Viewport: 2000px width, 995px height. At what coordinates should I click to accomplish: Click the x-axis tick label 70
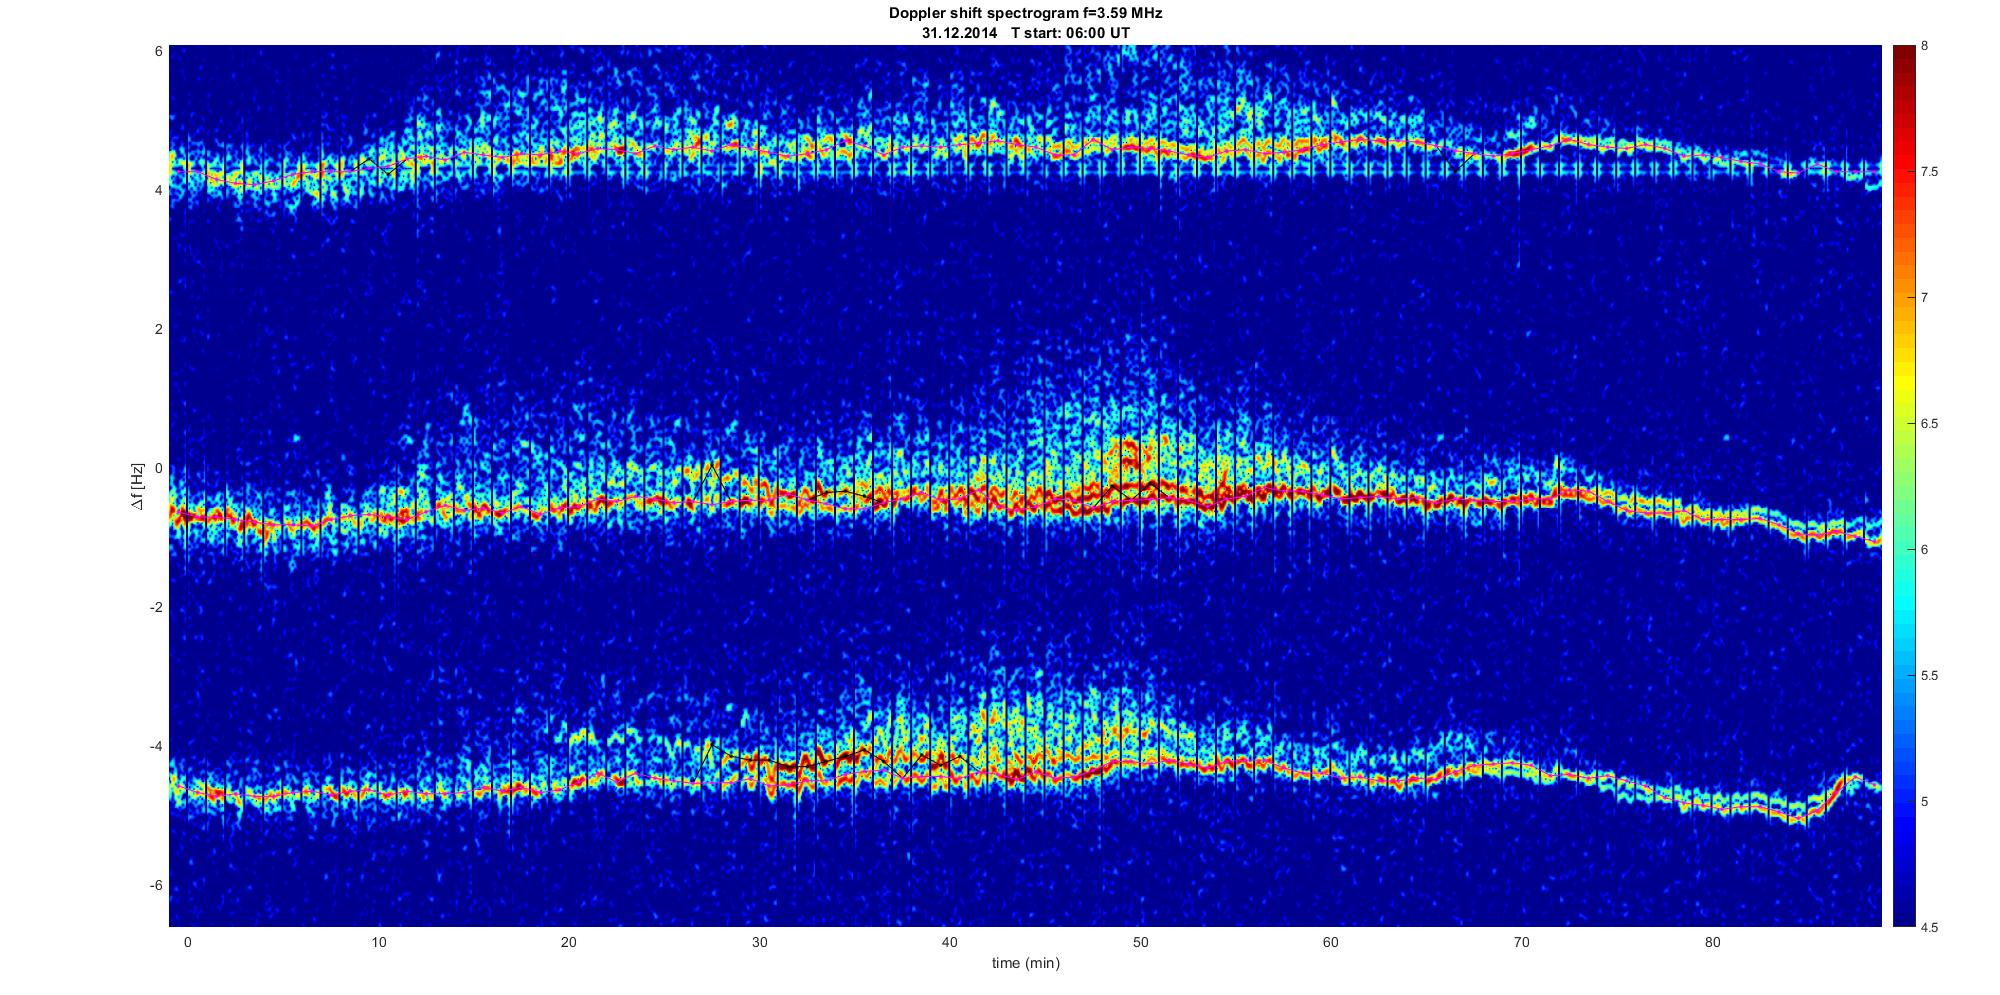1522,942
